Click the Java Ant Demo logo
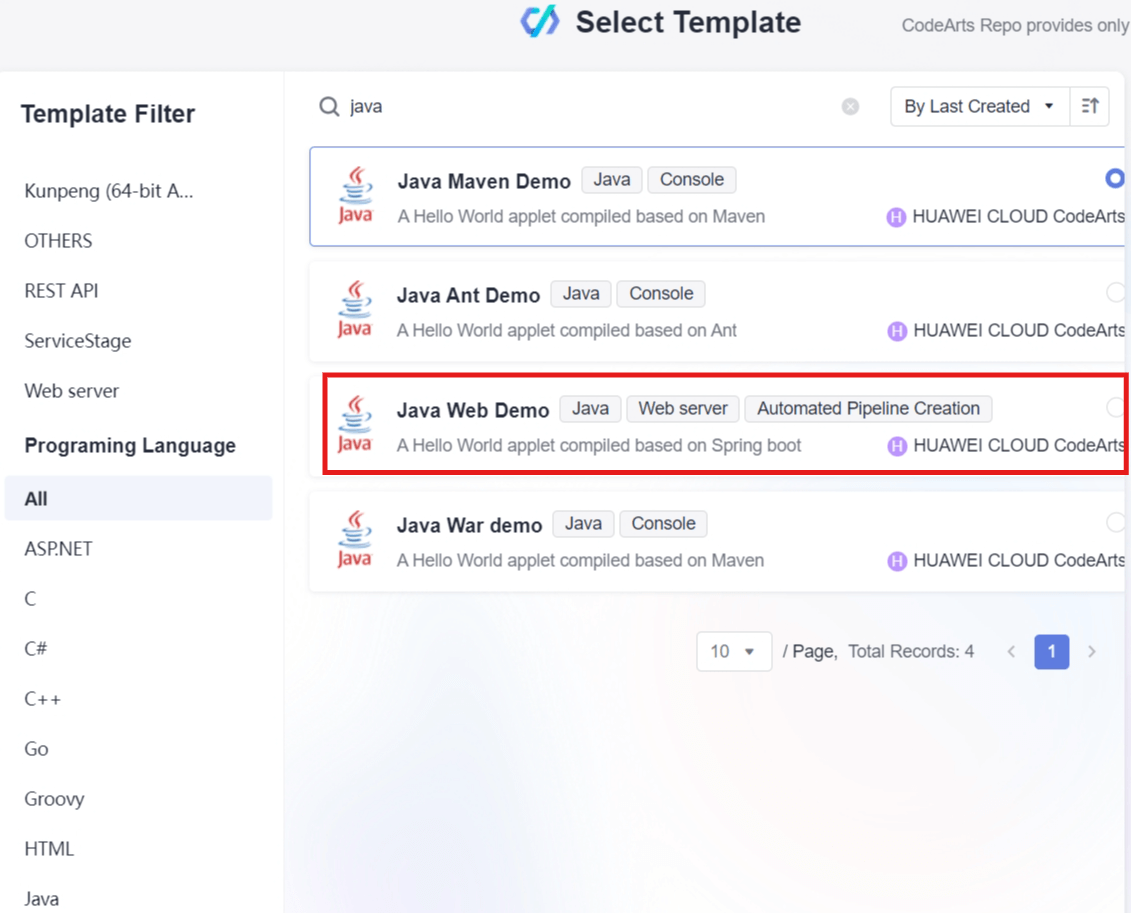This screenshot has width=1131, height=913. [355, 310]
